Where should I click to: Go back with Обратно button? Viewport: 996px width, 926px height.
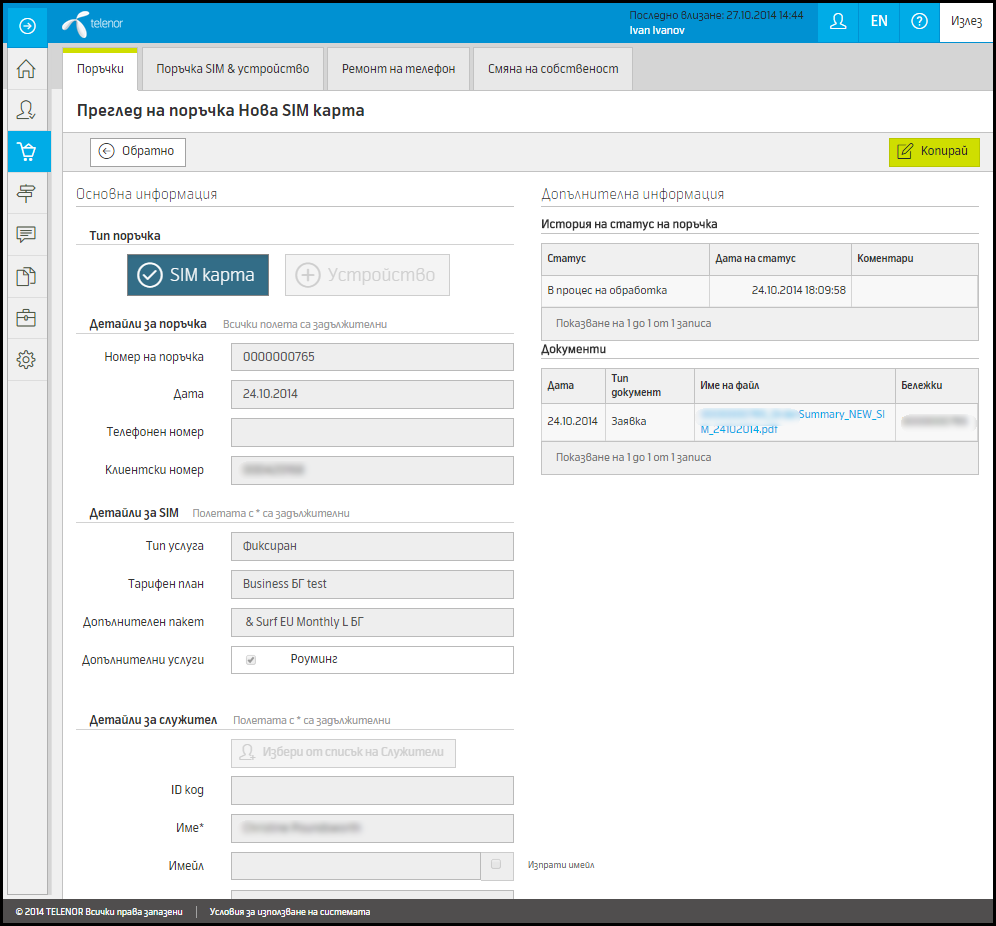(x=138, y=152)
